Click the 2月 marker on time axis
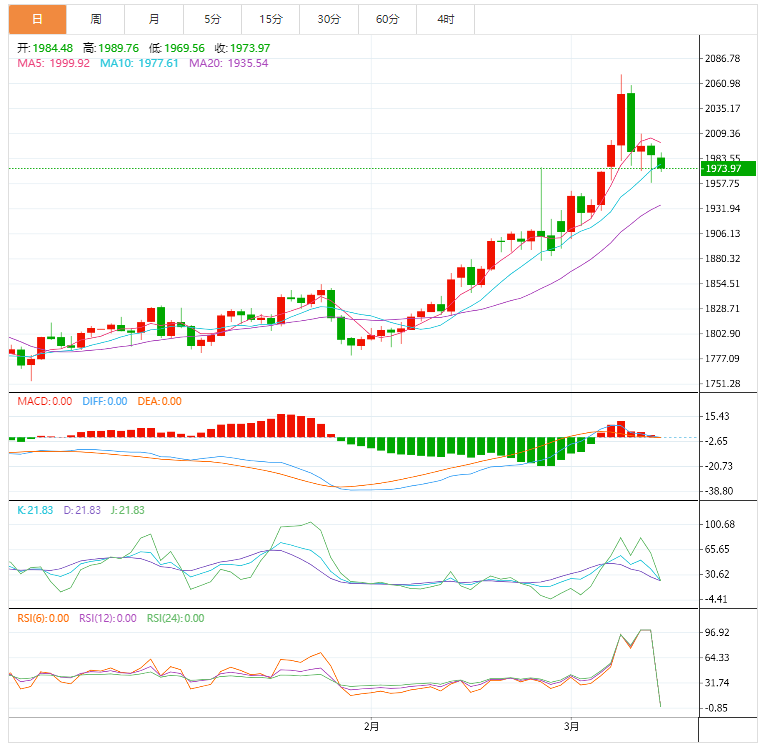 pyautogui.click(x=371, y=725)
